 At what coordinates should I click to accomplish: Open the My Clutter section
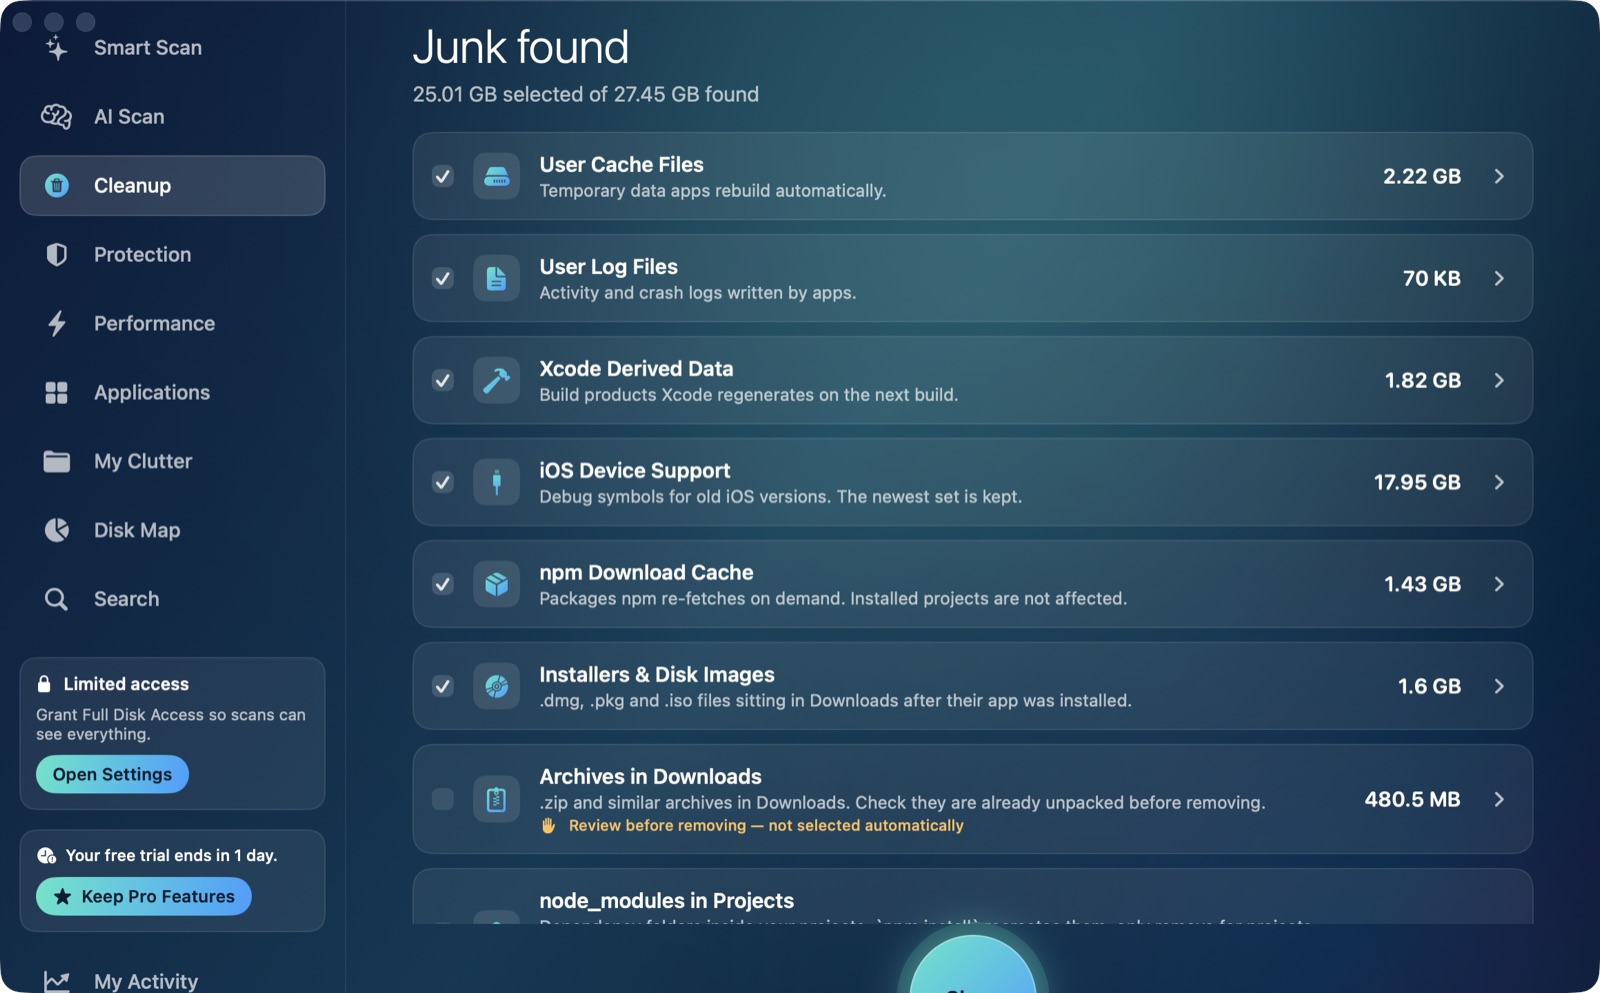[172, 461]
